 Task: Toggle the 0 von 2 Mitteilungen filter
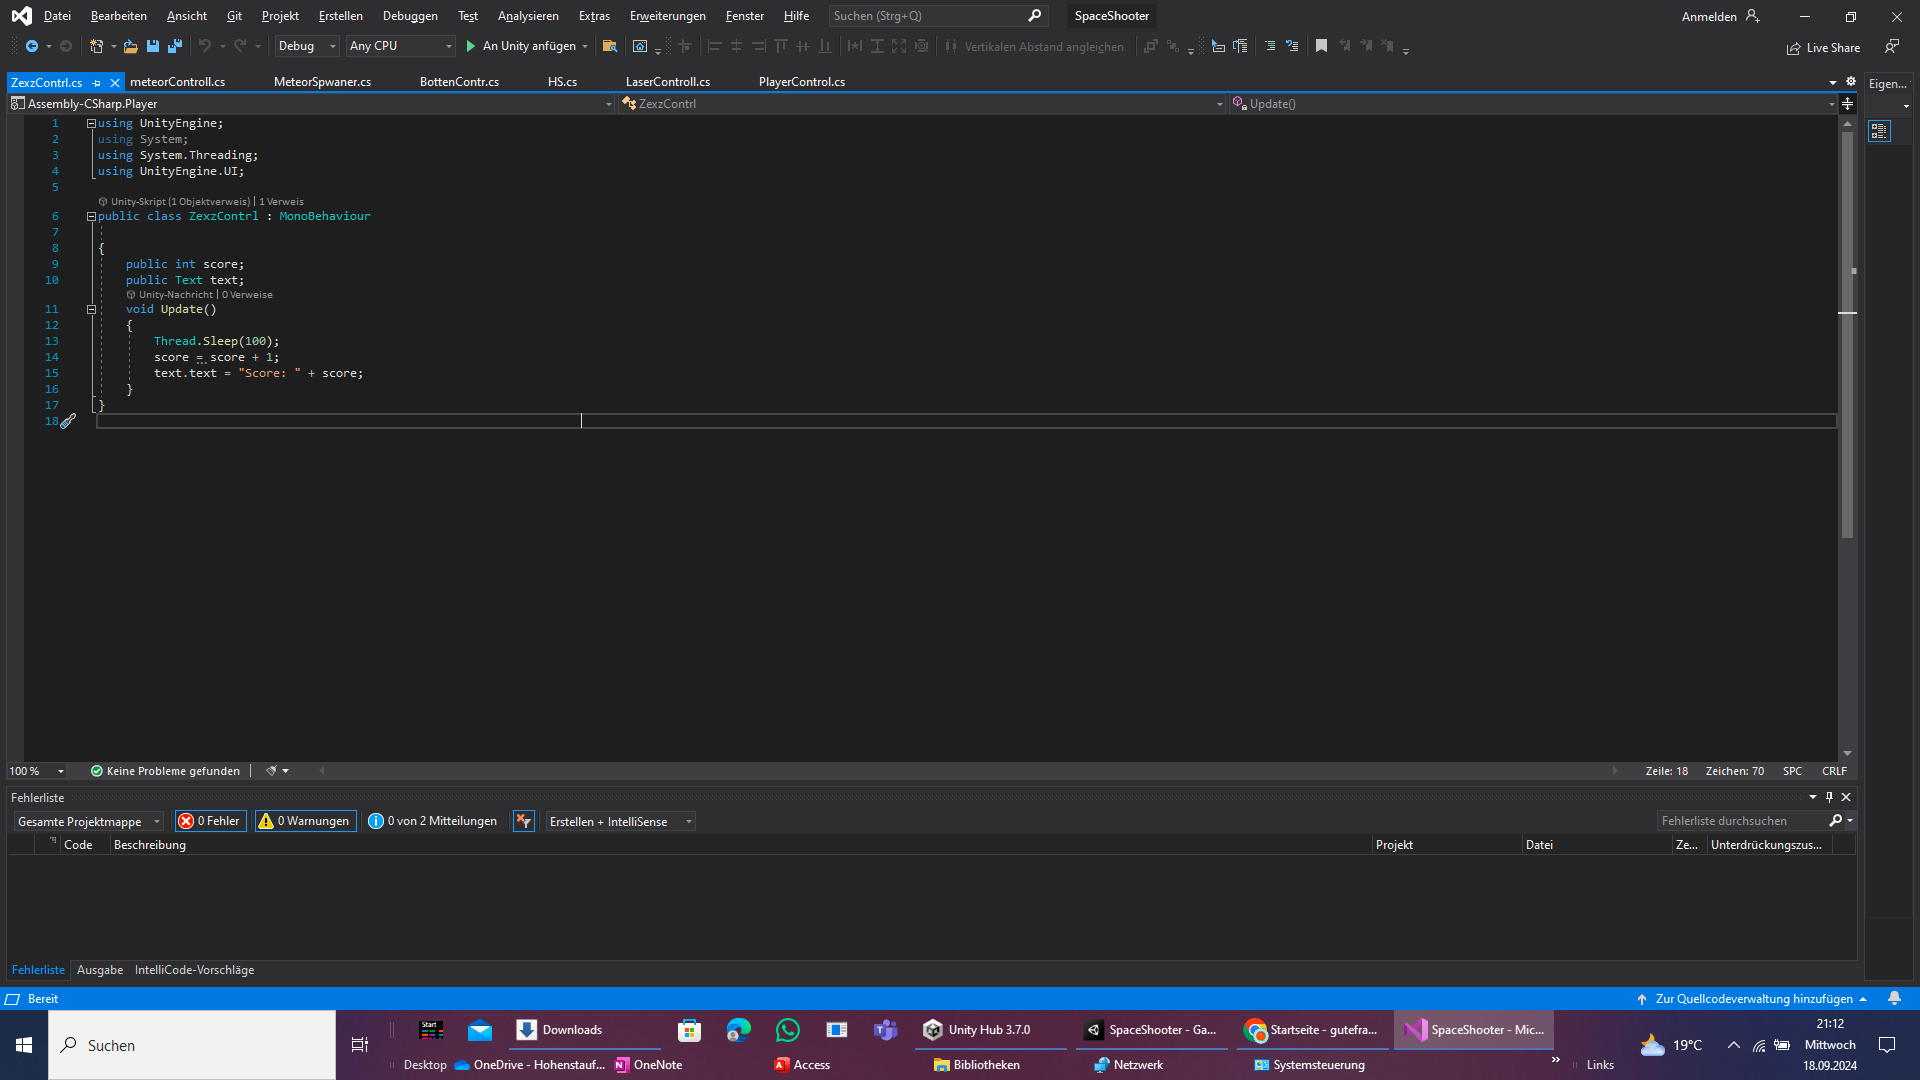coord(433,820)
